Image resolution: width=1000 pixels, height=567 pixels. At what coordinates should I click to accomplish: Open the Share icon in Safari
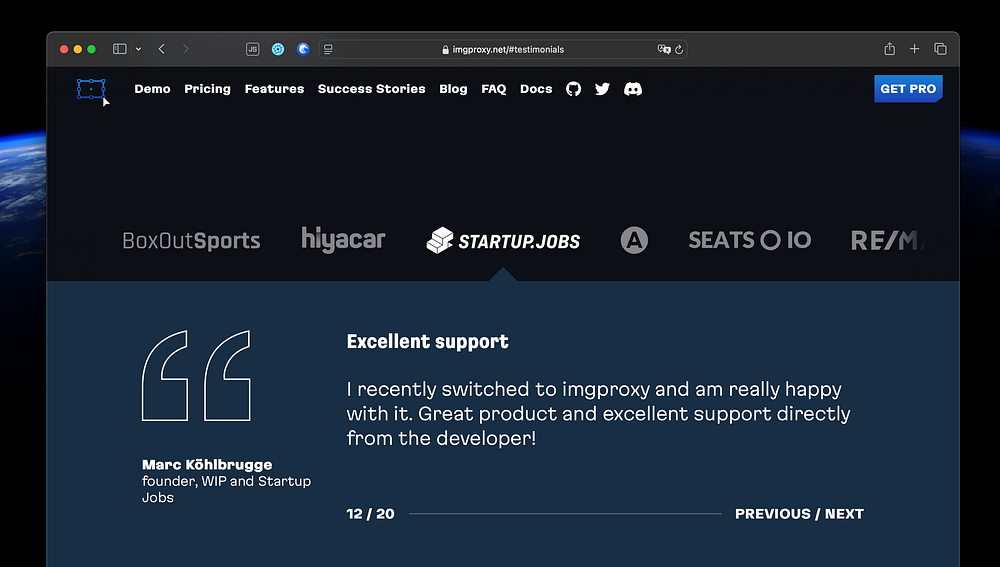pyautogui.click(x=890, y=49)
